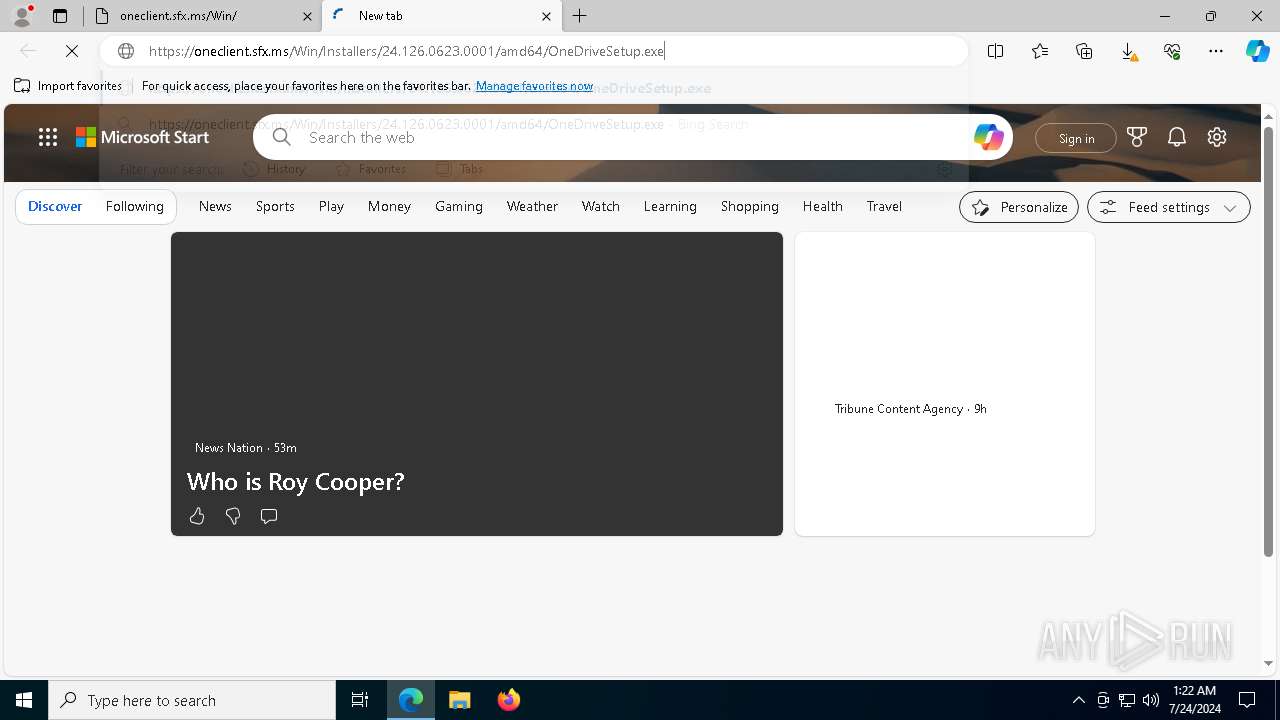The image size is (1280, 720).
Task: Close the oneclient.sfx.ms tab
Action: tap(307, 16)
